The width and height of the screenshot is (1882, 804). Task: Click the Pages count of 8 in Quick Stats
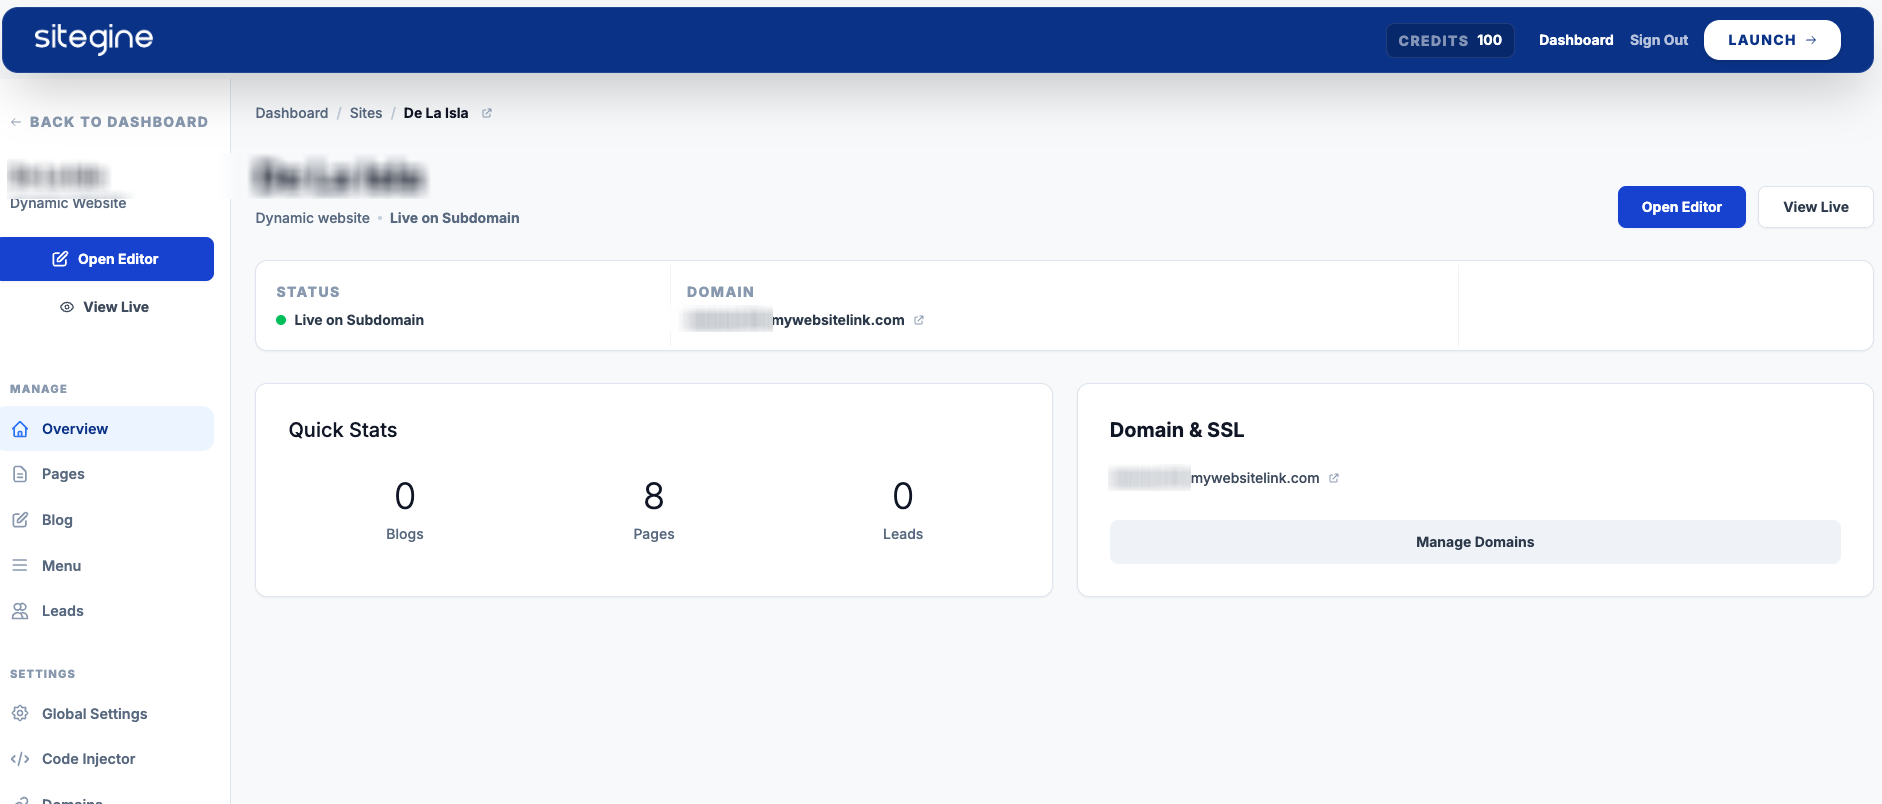tap(654, 497)
